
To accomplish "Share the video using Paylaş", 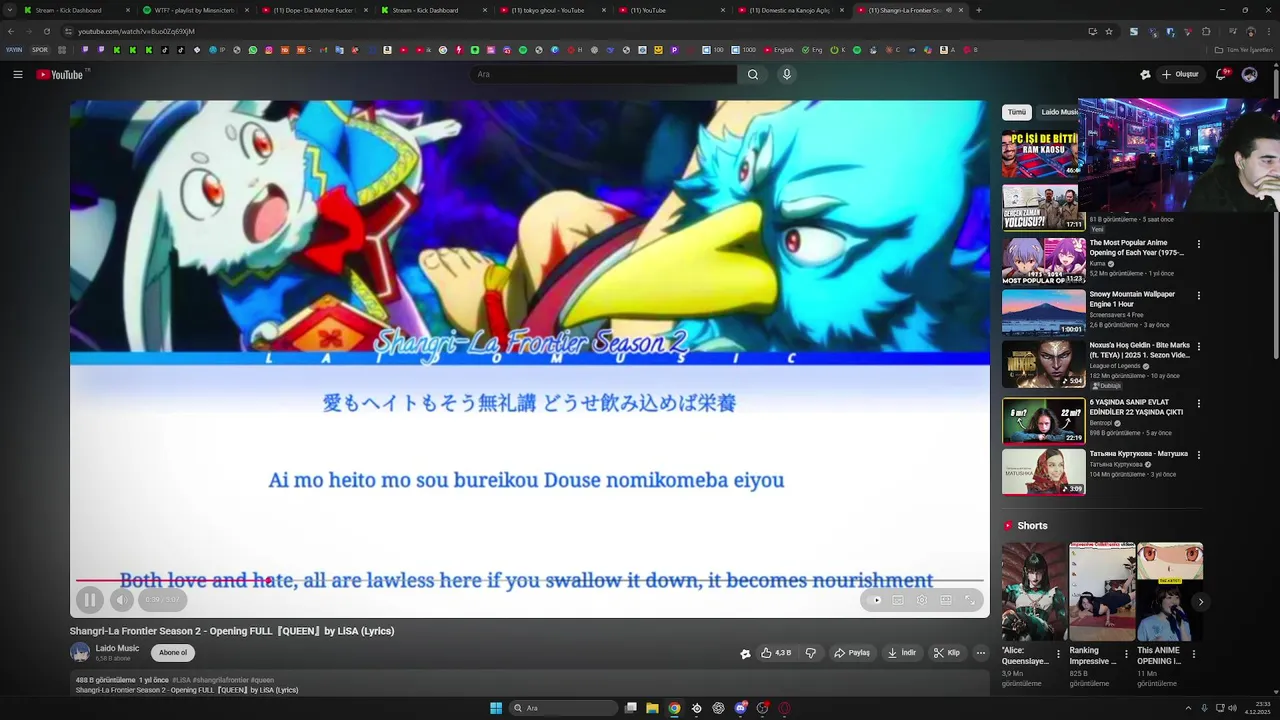I will pos(852,653).
